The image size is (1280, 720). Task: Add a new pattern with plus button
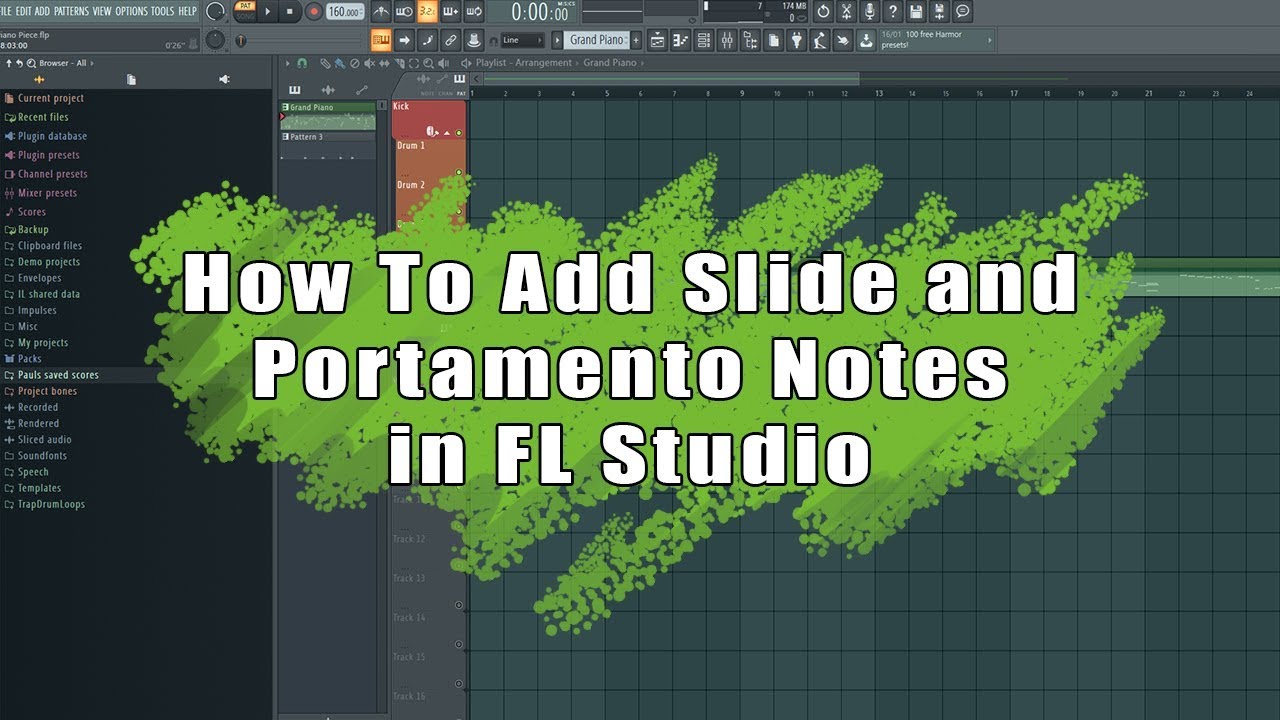point(637,40)
